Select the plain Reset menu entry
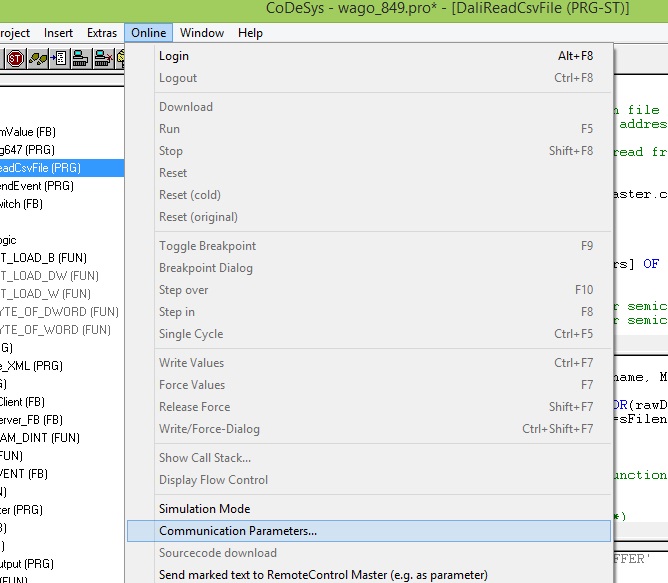This screenshot has width=668, height=583. (369, 173)
